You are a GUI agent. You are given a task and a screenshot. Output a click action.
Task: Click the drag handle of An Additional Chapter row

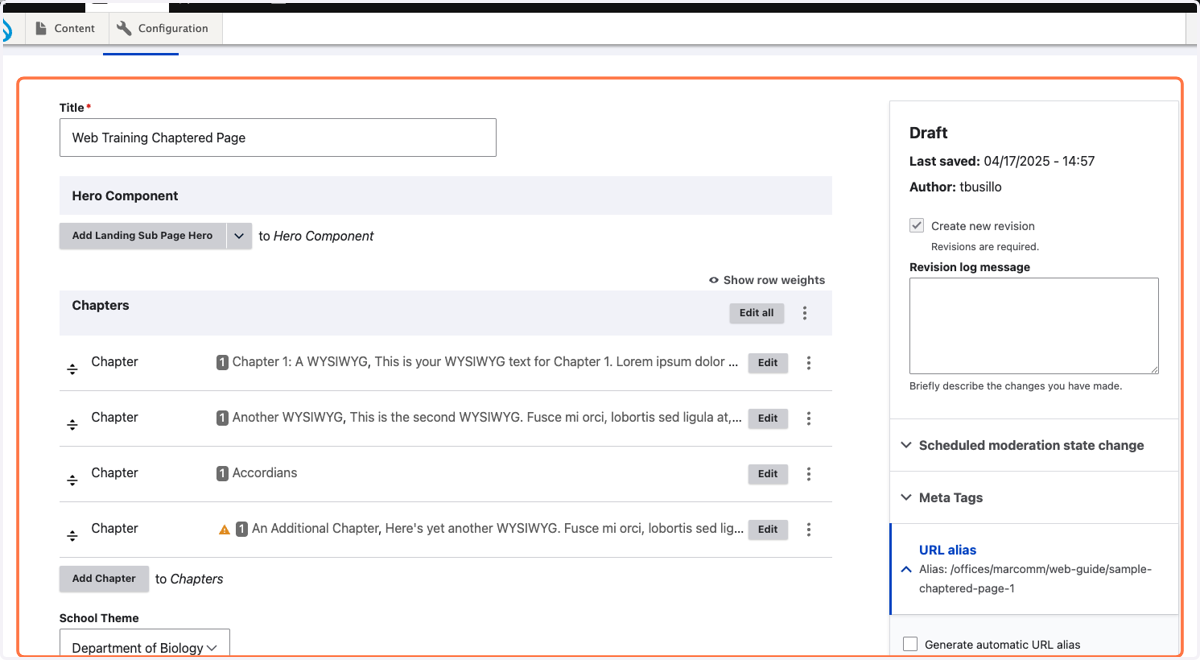point(72,536)
